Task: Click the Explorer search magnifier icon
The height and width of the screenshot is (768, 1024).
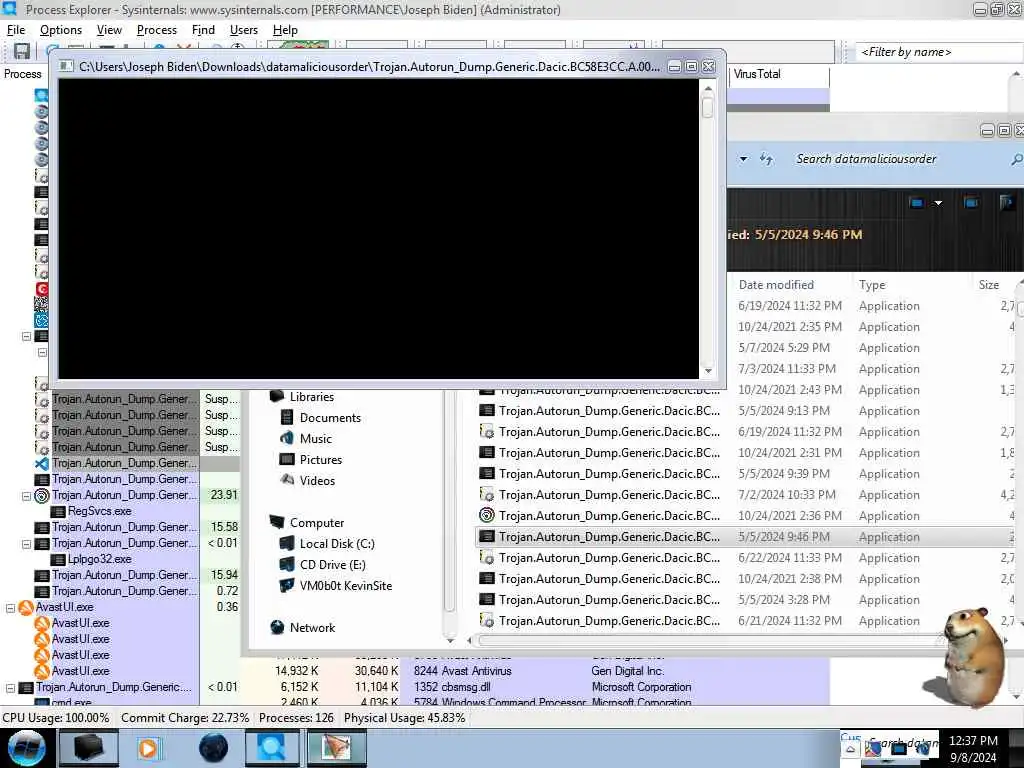Action: pos(1016,159)
